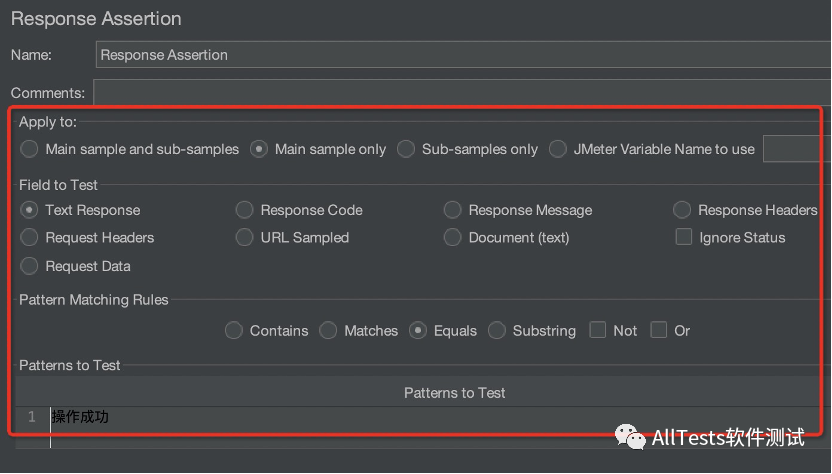Select Response Message radio button

pos(453,210)
